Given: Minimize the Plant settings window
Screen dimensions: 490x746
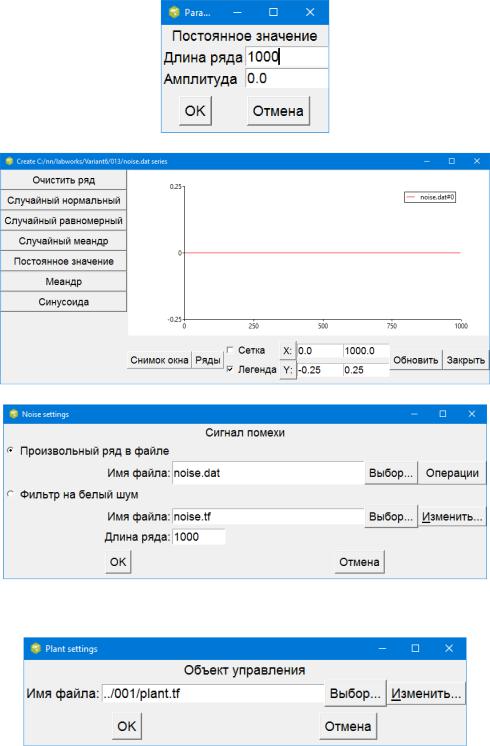Looking at the screenshot, I should [382, 648].
